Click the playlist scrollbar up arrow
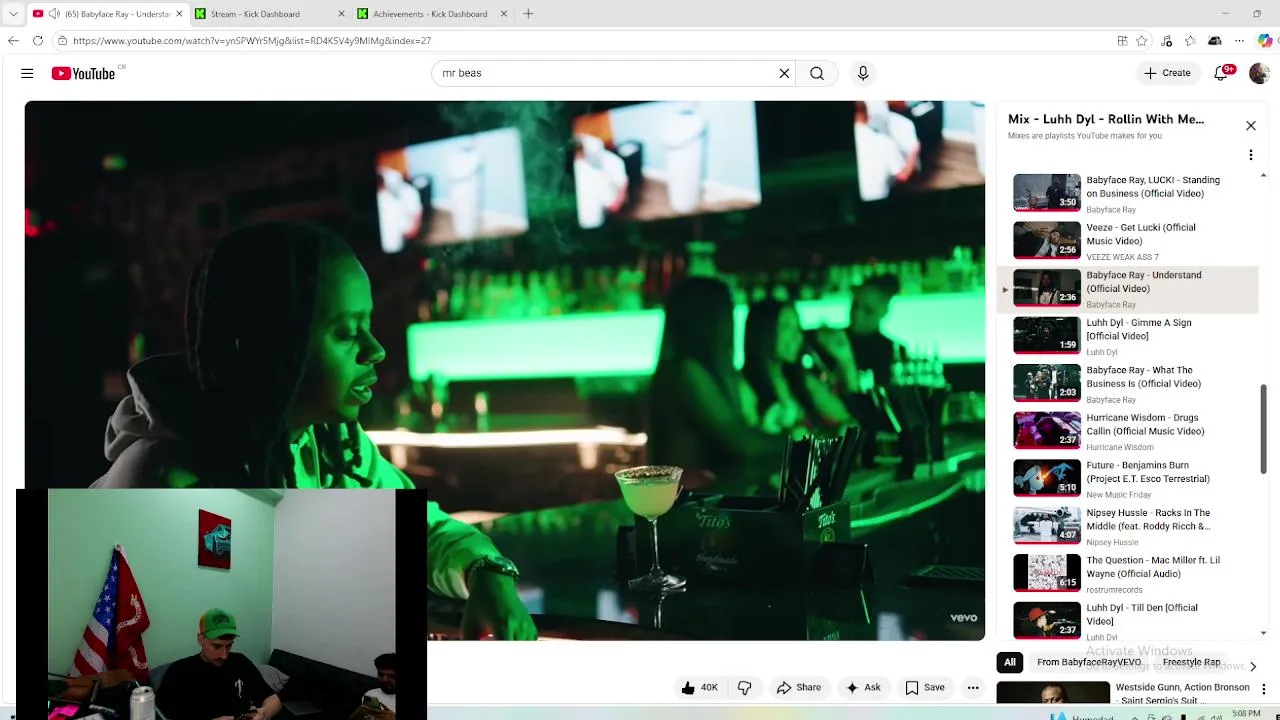The image size is (1280, 720). coord(1264,176)
